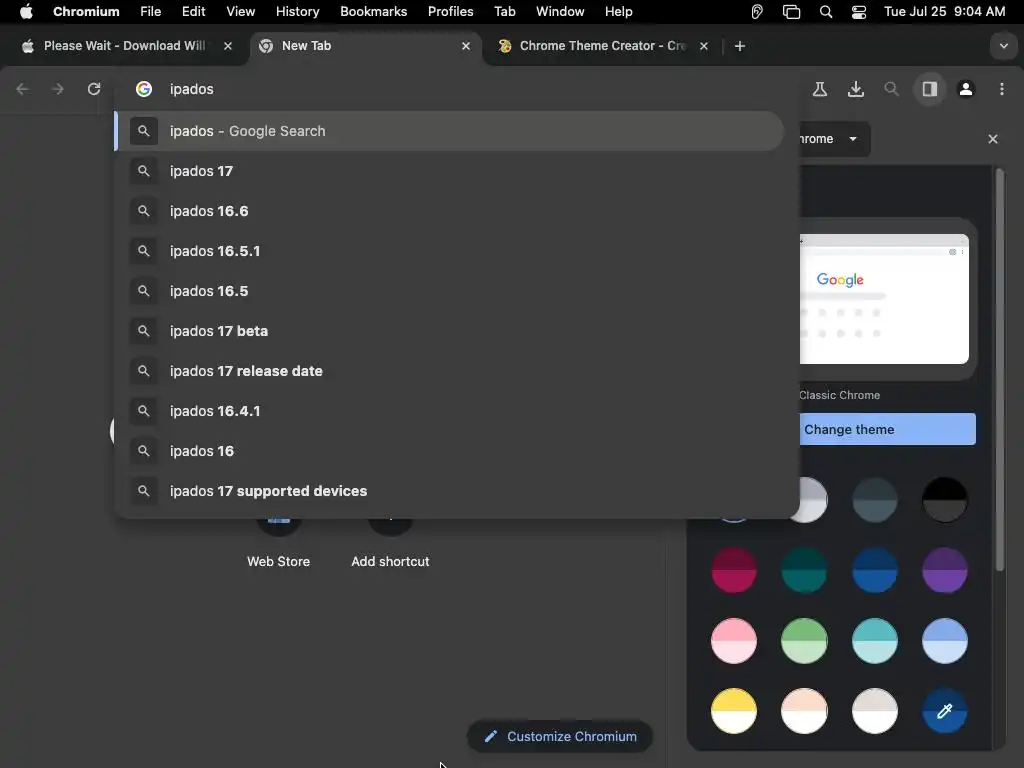Pick the green color swatch
This screenshot has height=768, width=1024.
(804, 641)
